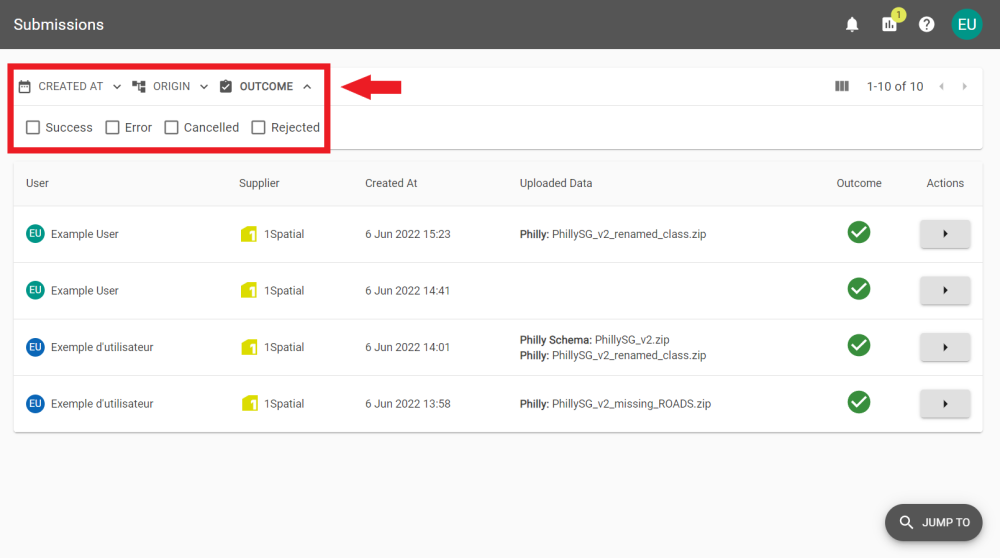The height and width of the screenshot is (558, 1000).
Task: Click Exemple d'utilisateur avatar in 14:01 row
Action: tap(35, 347)
